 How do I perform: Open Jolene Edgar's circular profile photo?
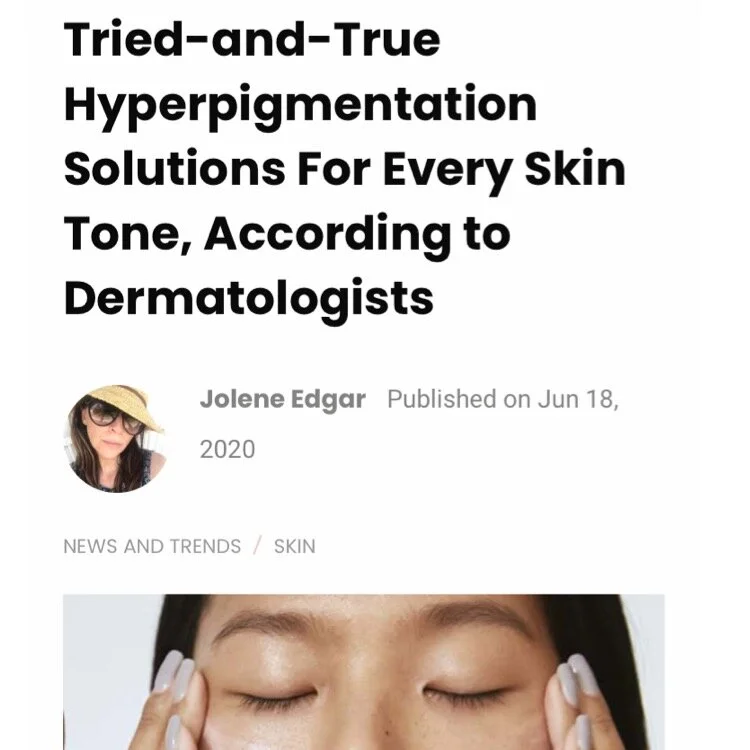116,439
